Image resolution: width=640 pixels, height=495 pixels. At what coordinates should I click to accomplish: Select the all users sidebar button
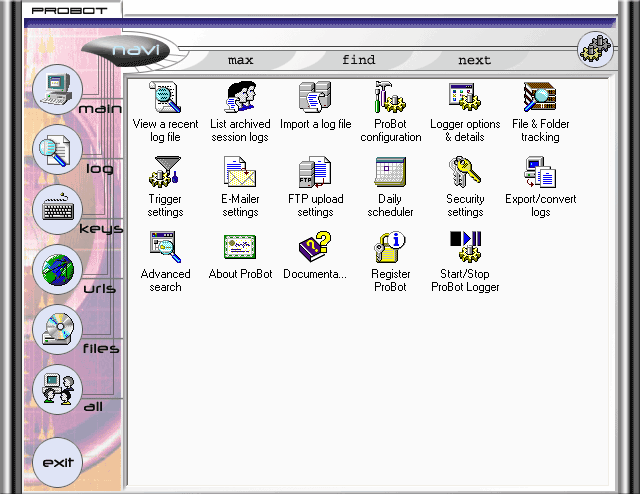pyautogui.click(x=58, y=390)
